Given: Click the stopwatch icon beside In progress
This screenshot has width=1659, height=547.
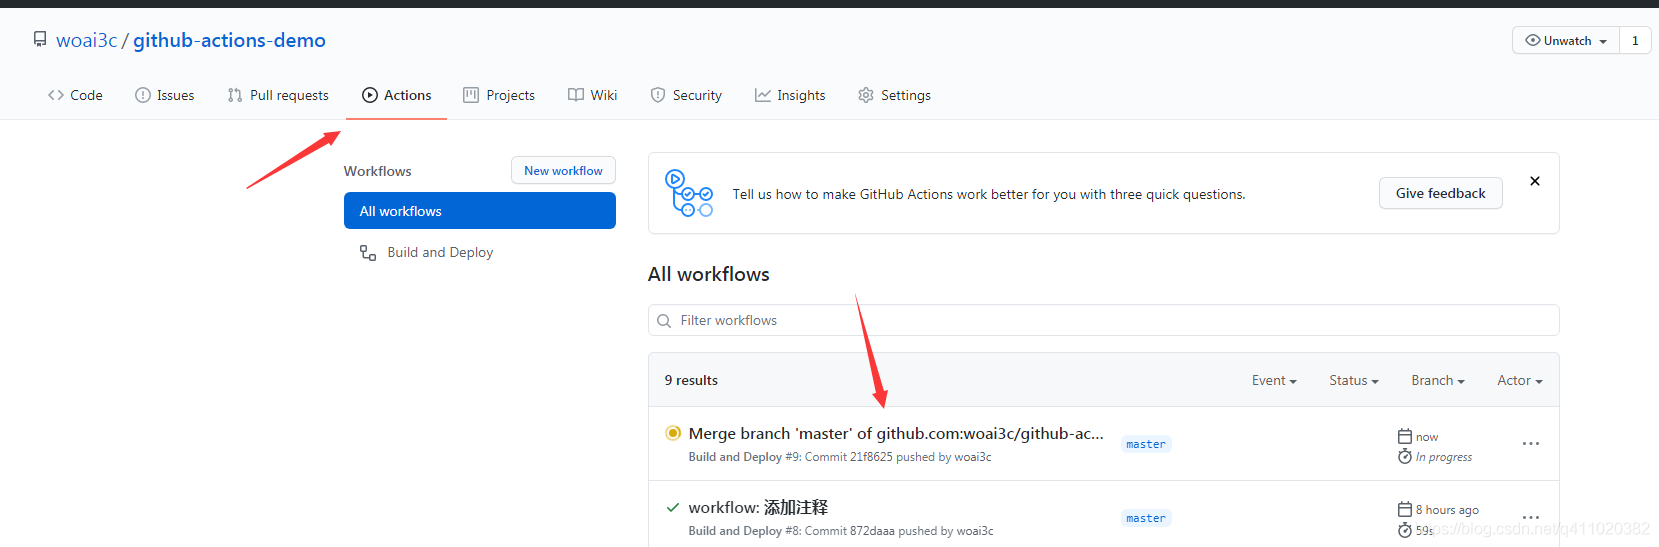Looking at the screenshot, I should tap(1405, 456).
